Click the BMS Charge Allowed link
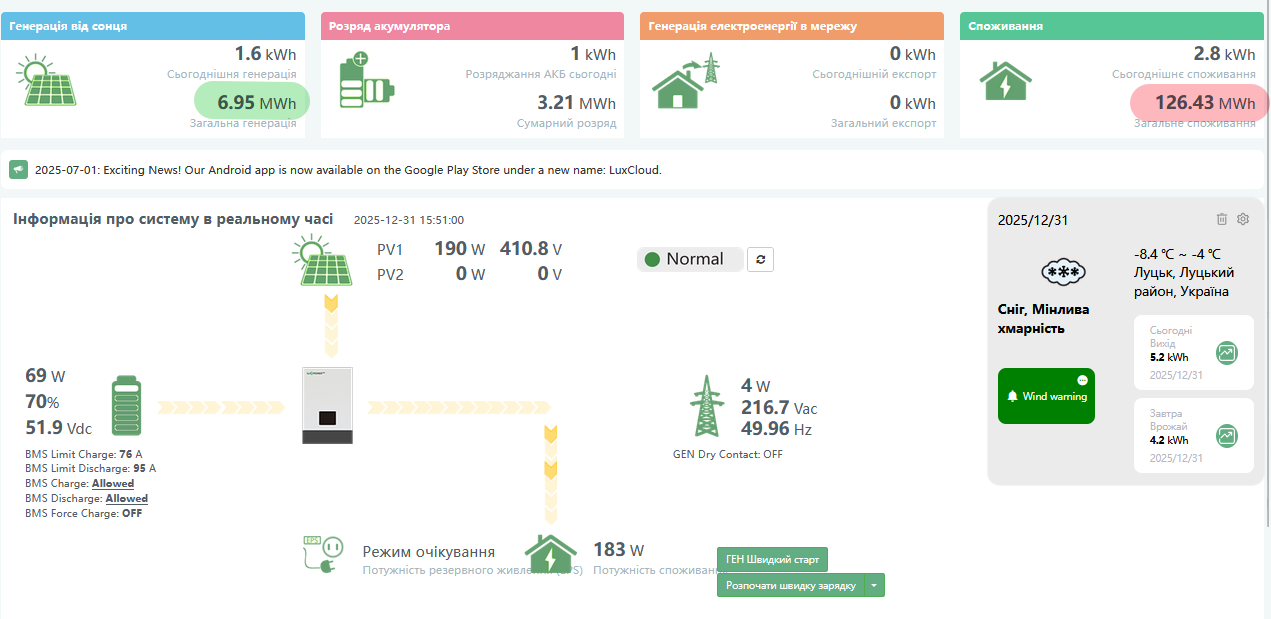The image size is (1271, 619). 113,483
